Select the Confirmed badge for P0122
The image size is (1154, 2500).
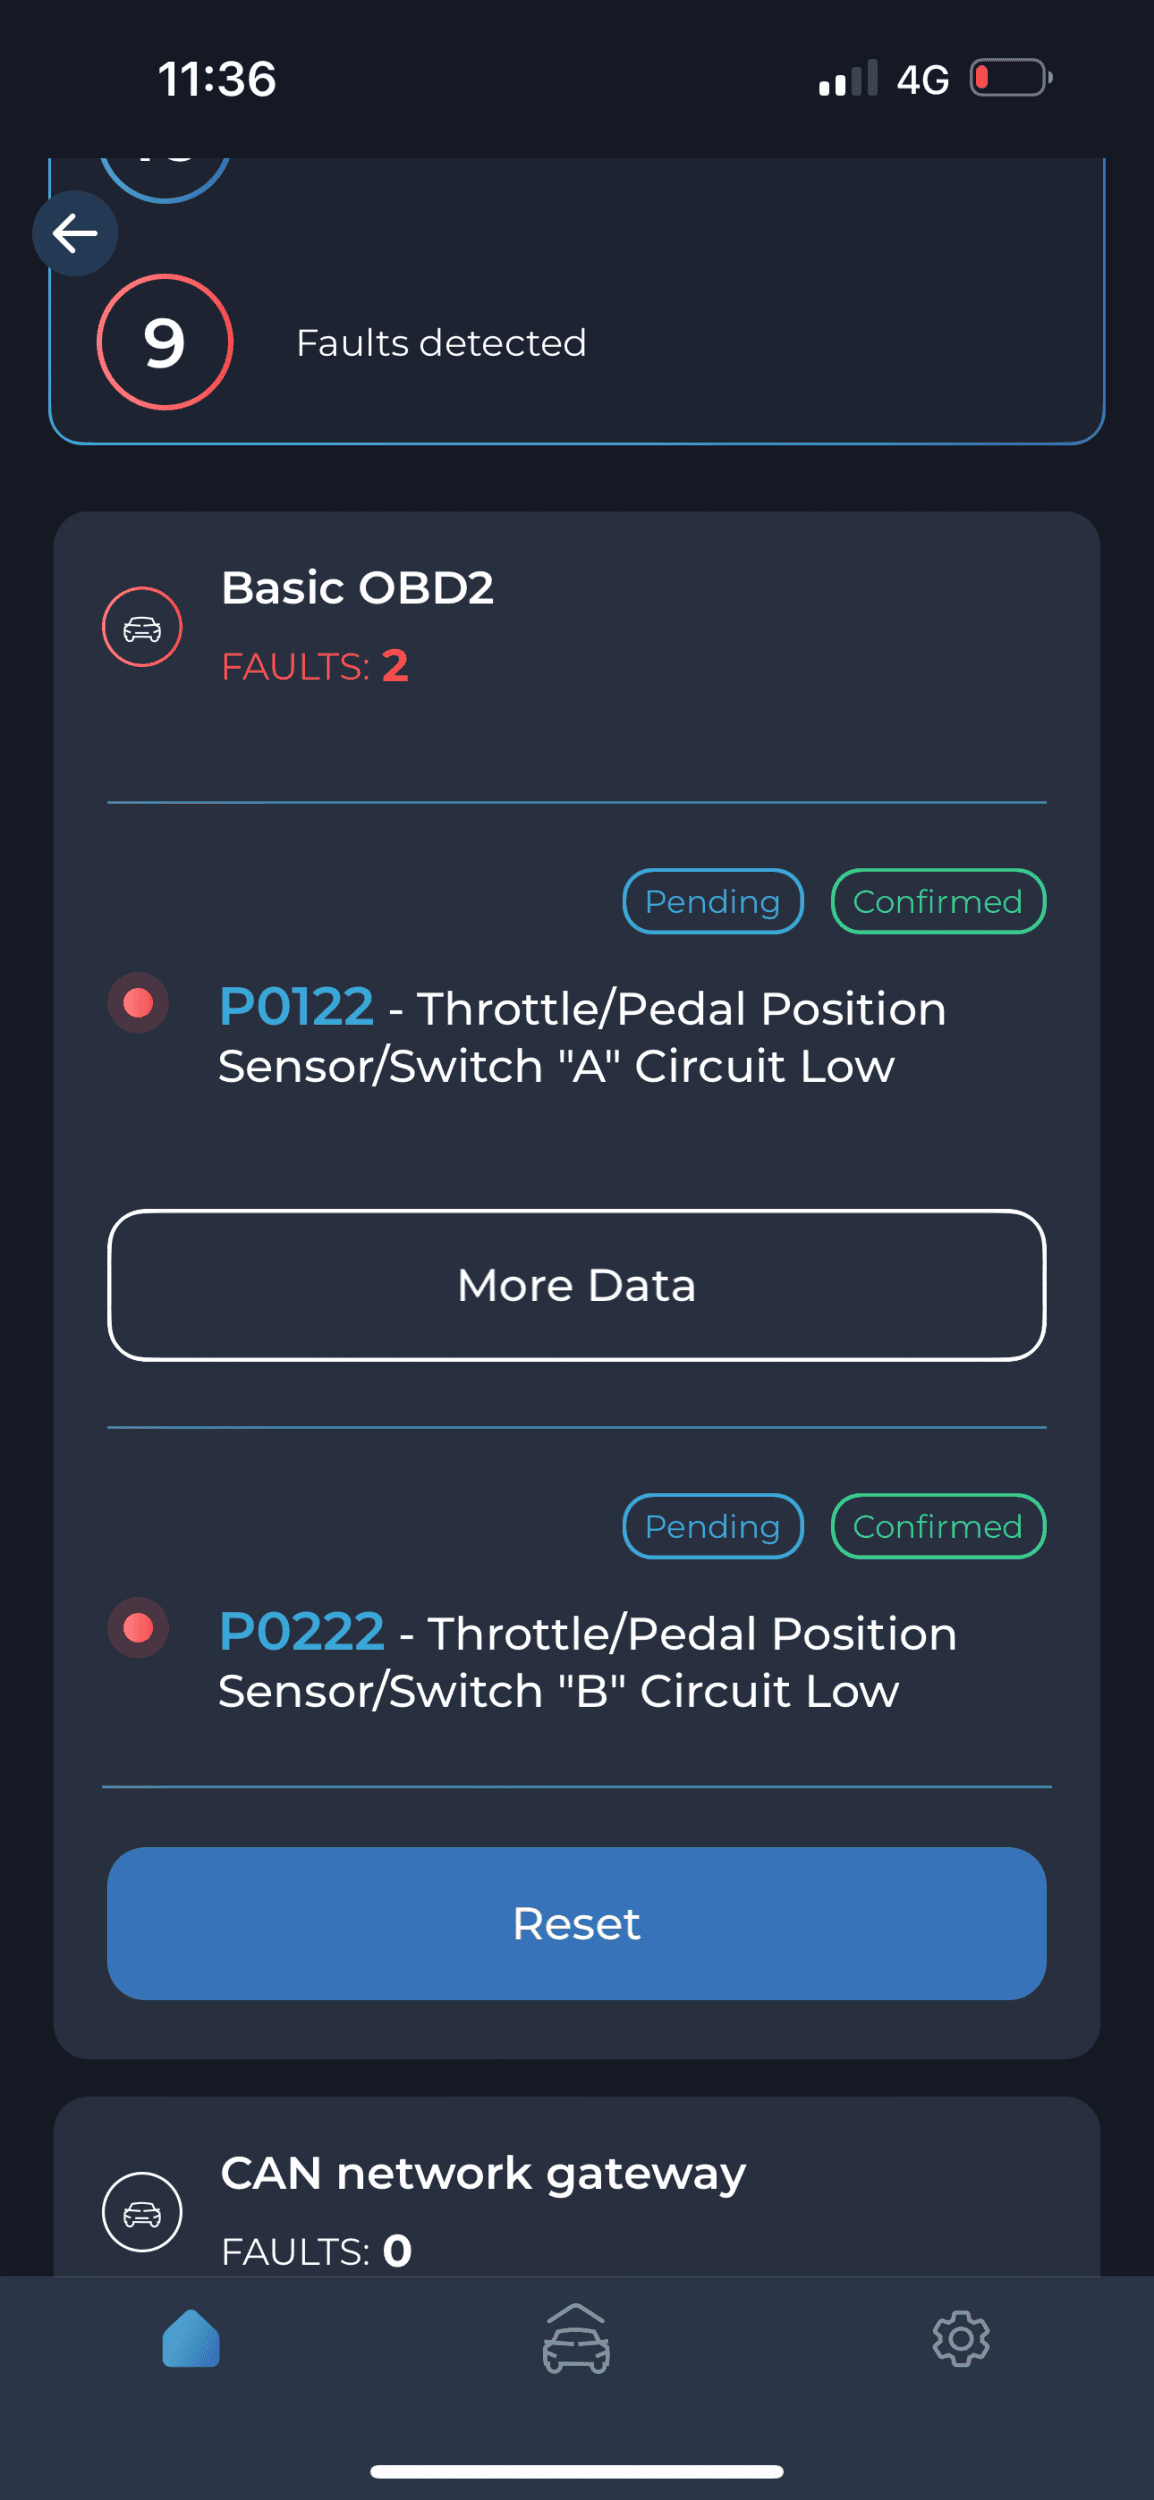point(938,901)
